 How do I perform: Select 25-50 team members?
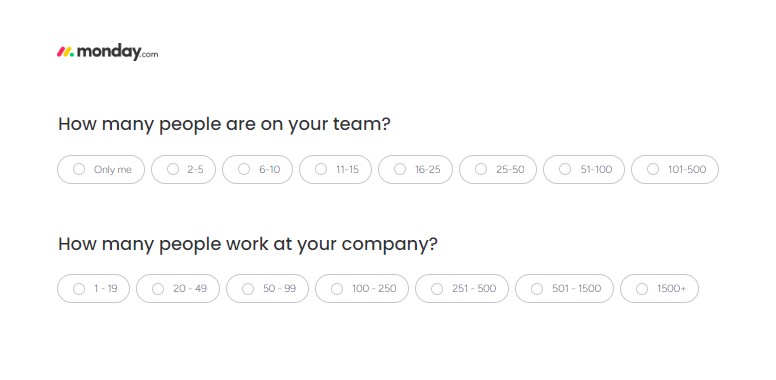click(x=498, y=170)
